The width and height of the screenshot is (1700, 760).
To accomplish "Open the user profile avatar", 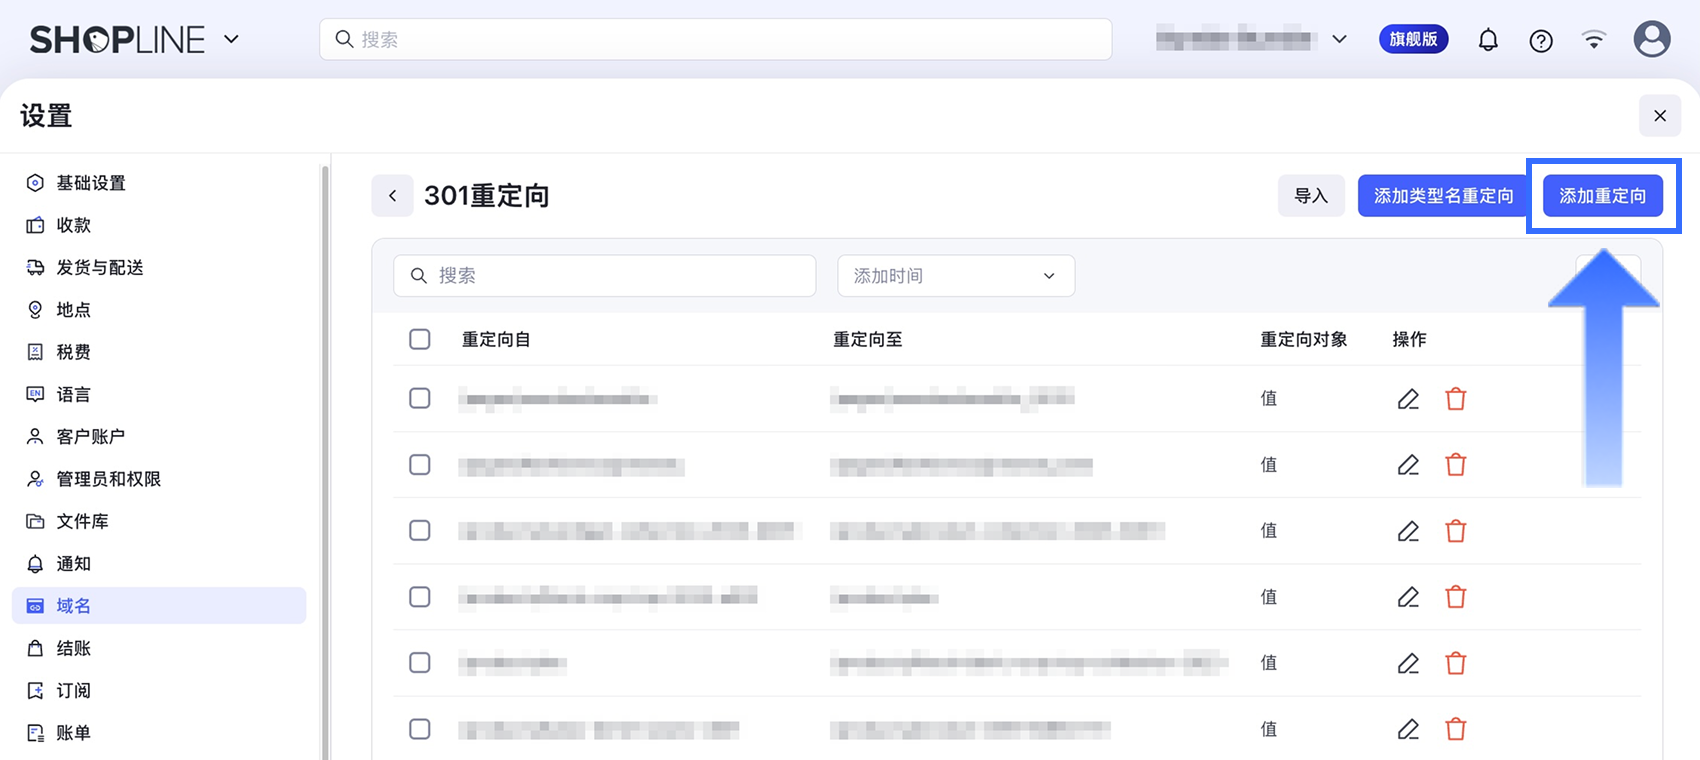I will point(1652,39).
